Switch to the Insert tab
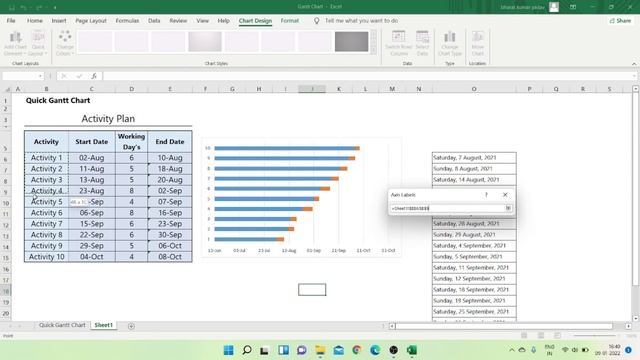Image resolution: width=640 pixels, height=360 pixels. (59, 20)
